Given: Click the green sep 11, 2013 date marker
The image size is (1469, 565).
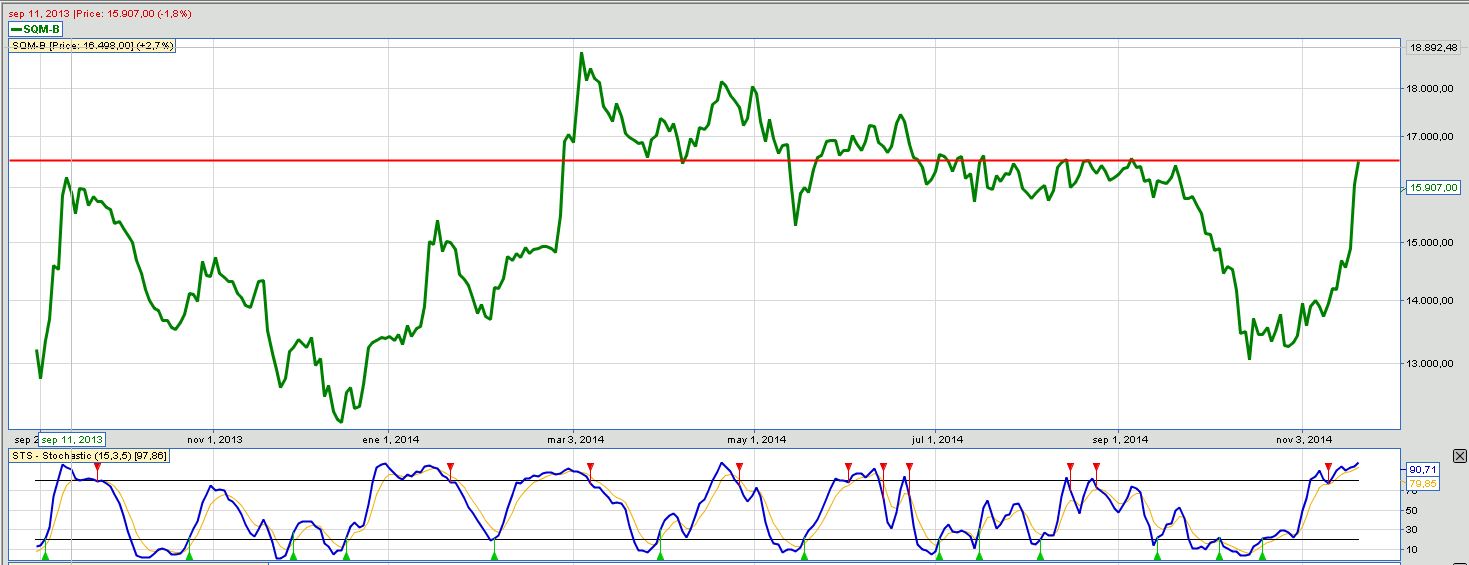Looking at the screenshot, I should point(72,439).
